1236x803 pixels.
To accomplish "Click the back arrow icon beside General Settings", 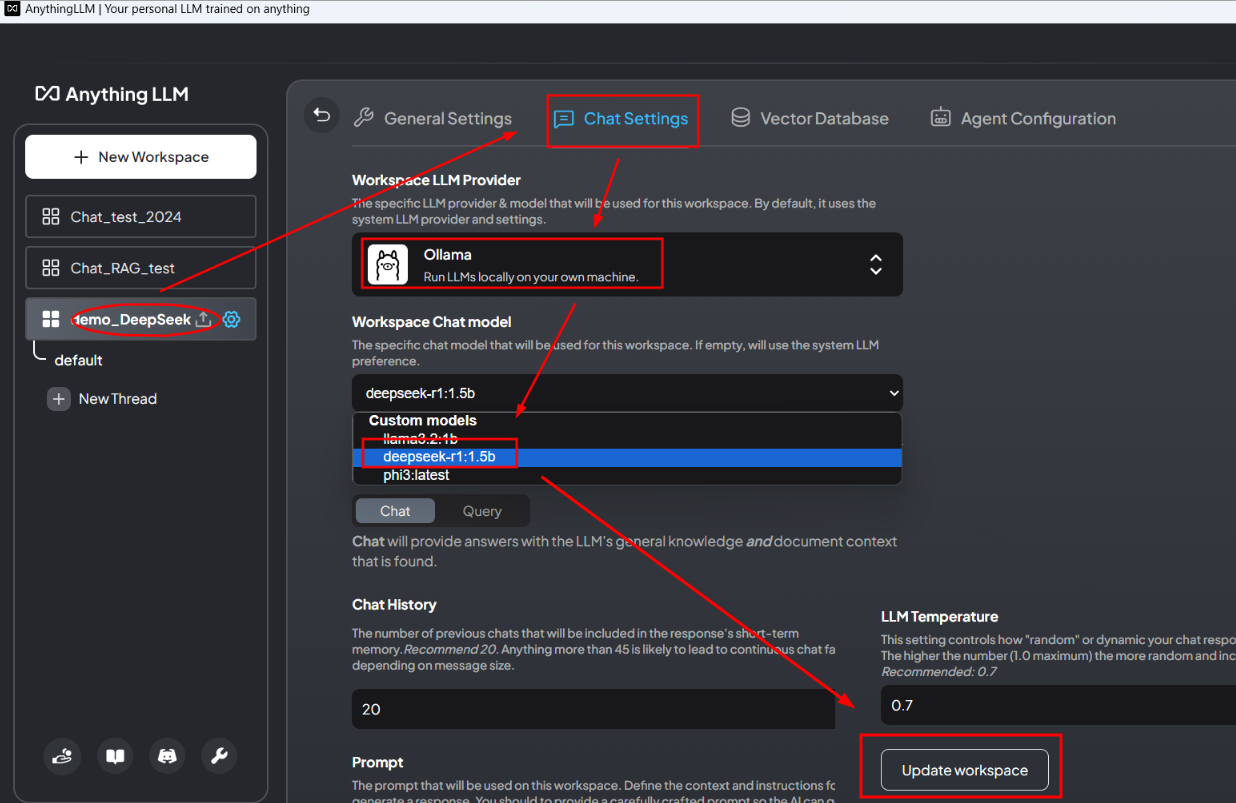I will tap(321, 116).
